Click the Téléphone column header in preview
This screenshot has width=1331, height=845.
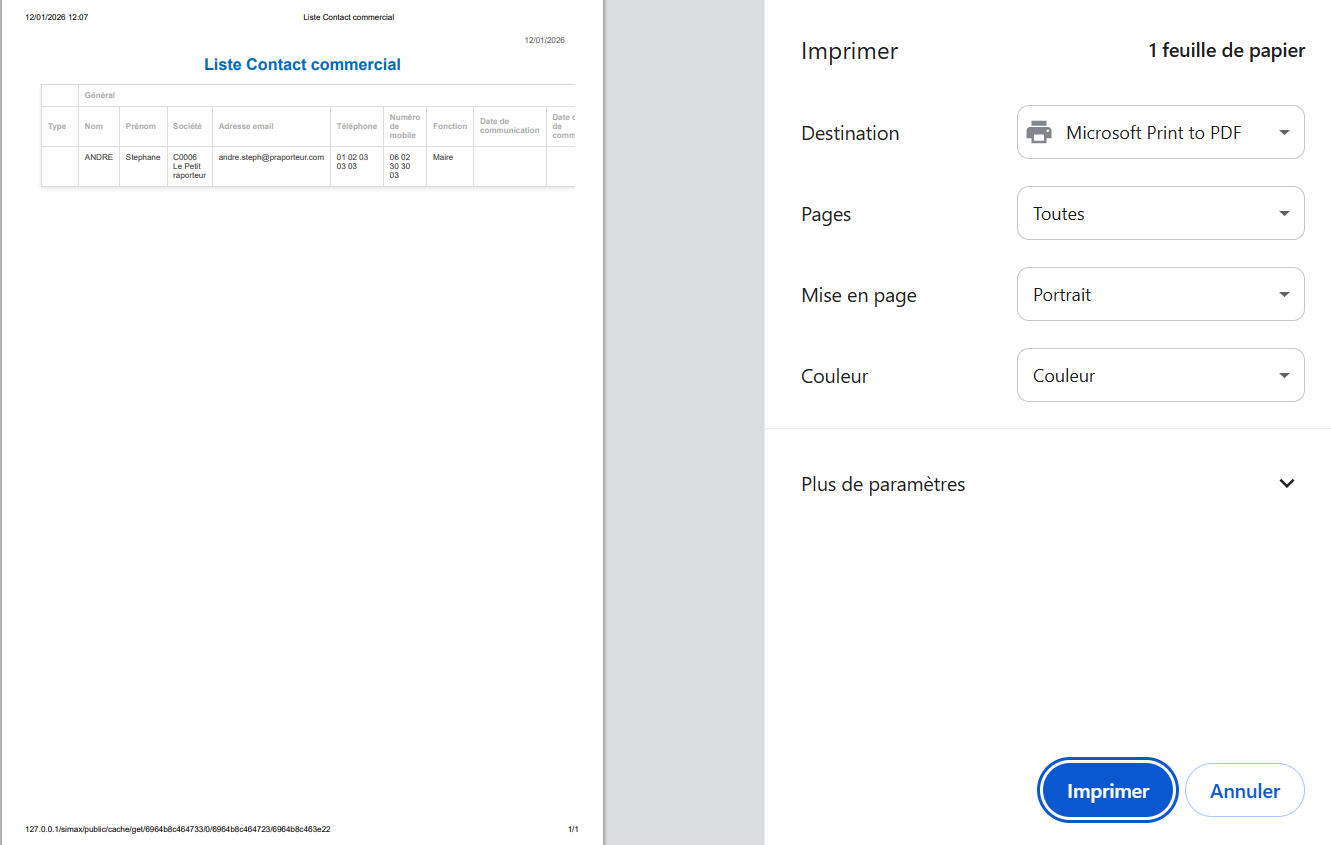[x=357, y=127]
